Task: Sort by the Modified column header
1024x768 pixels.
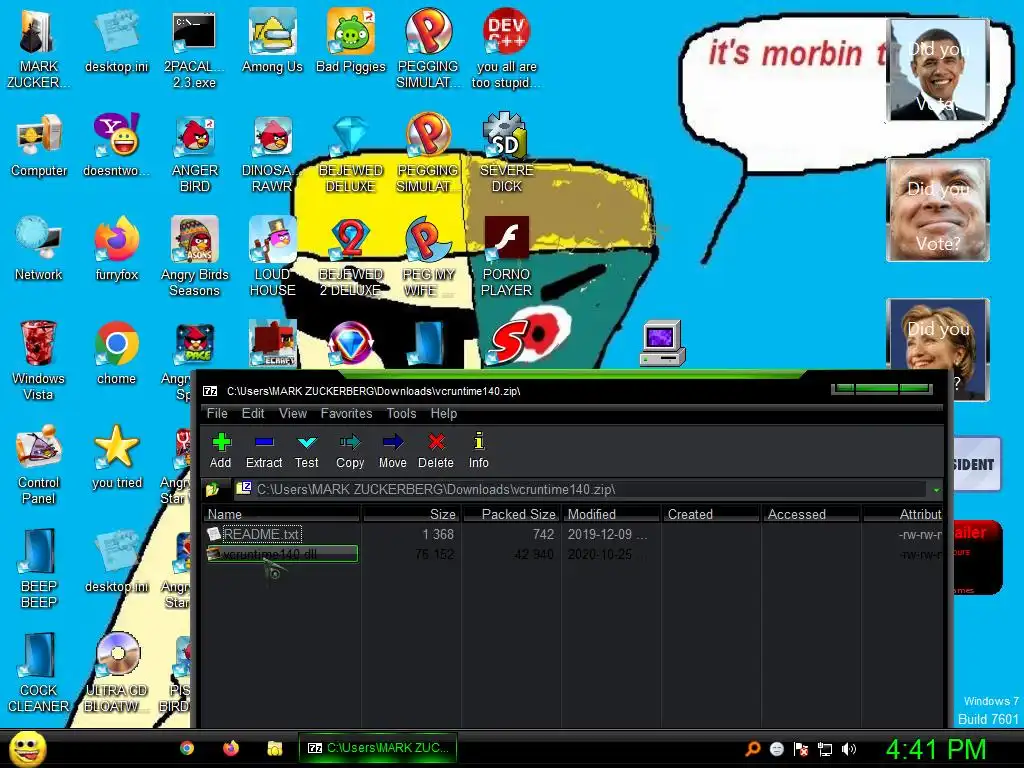Action: pos(611,514)
